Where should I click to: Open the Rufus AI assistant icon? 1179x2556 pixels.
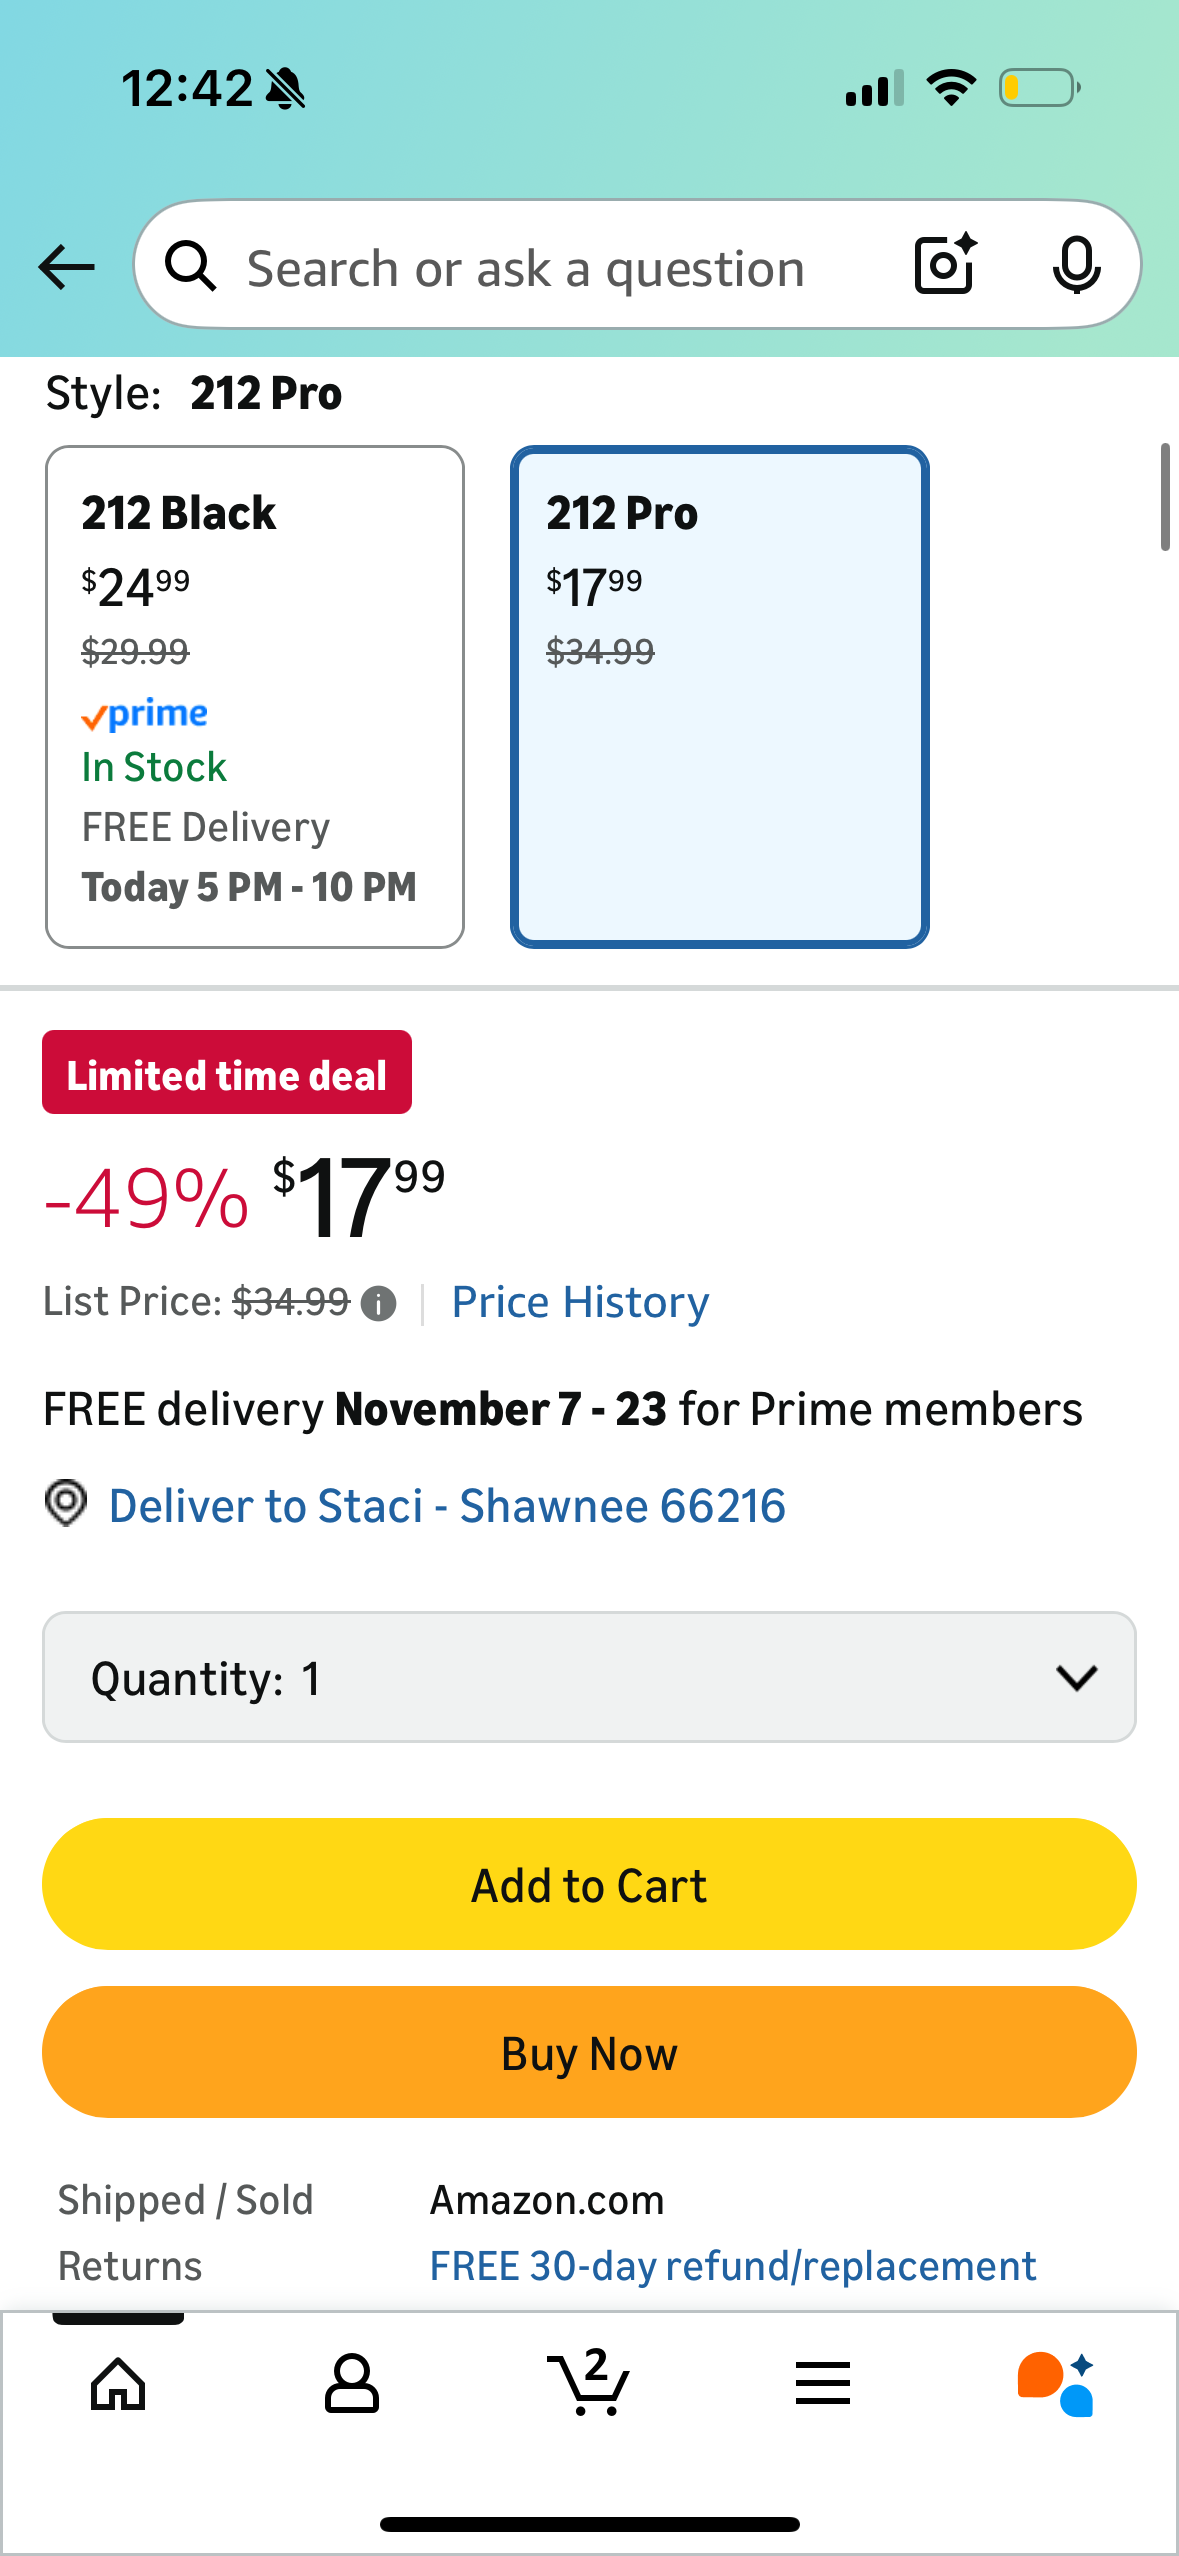point(1056,2384)
